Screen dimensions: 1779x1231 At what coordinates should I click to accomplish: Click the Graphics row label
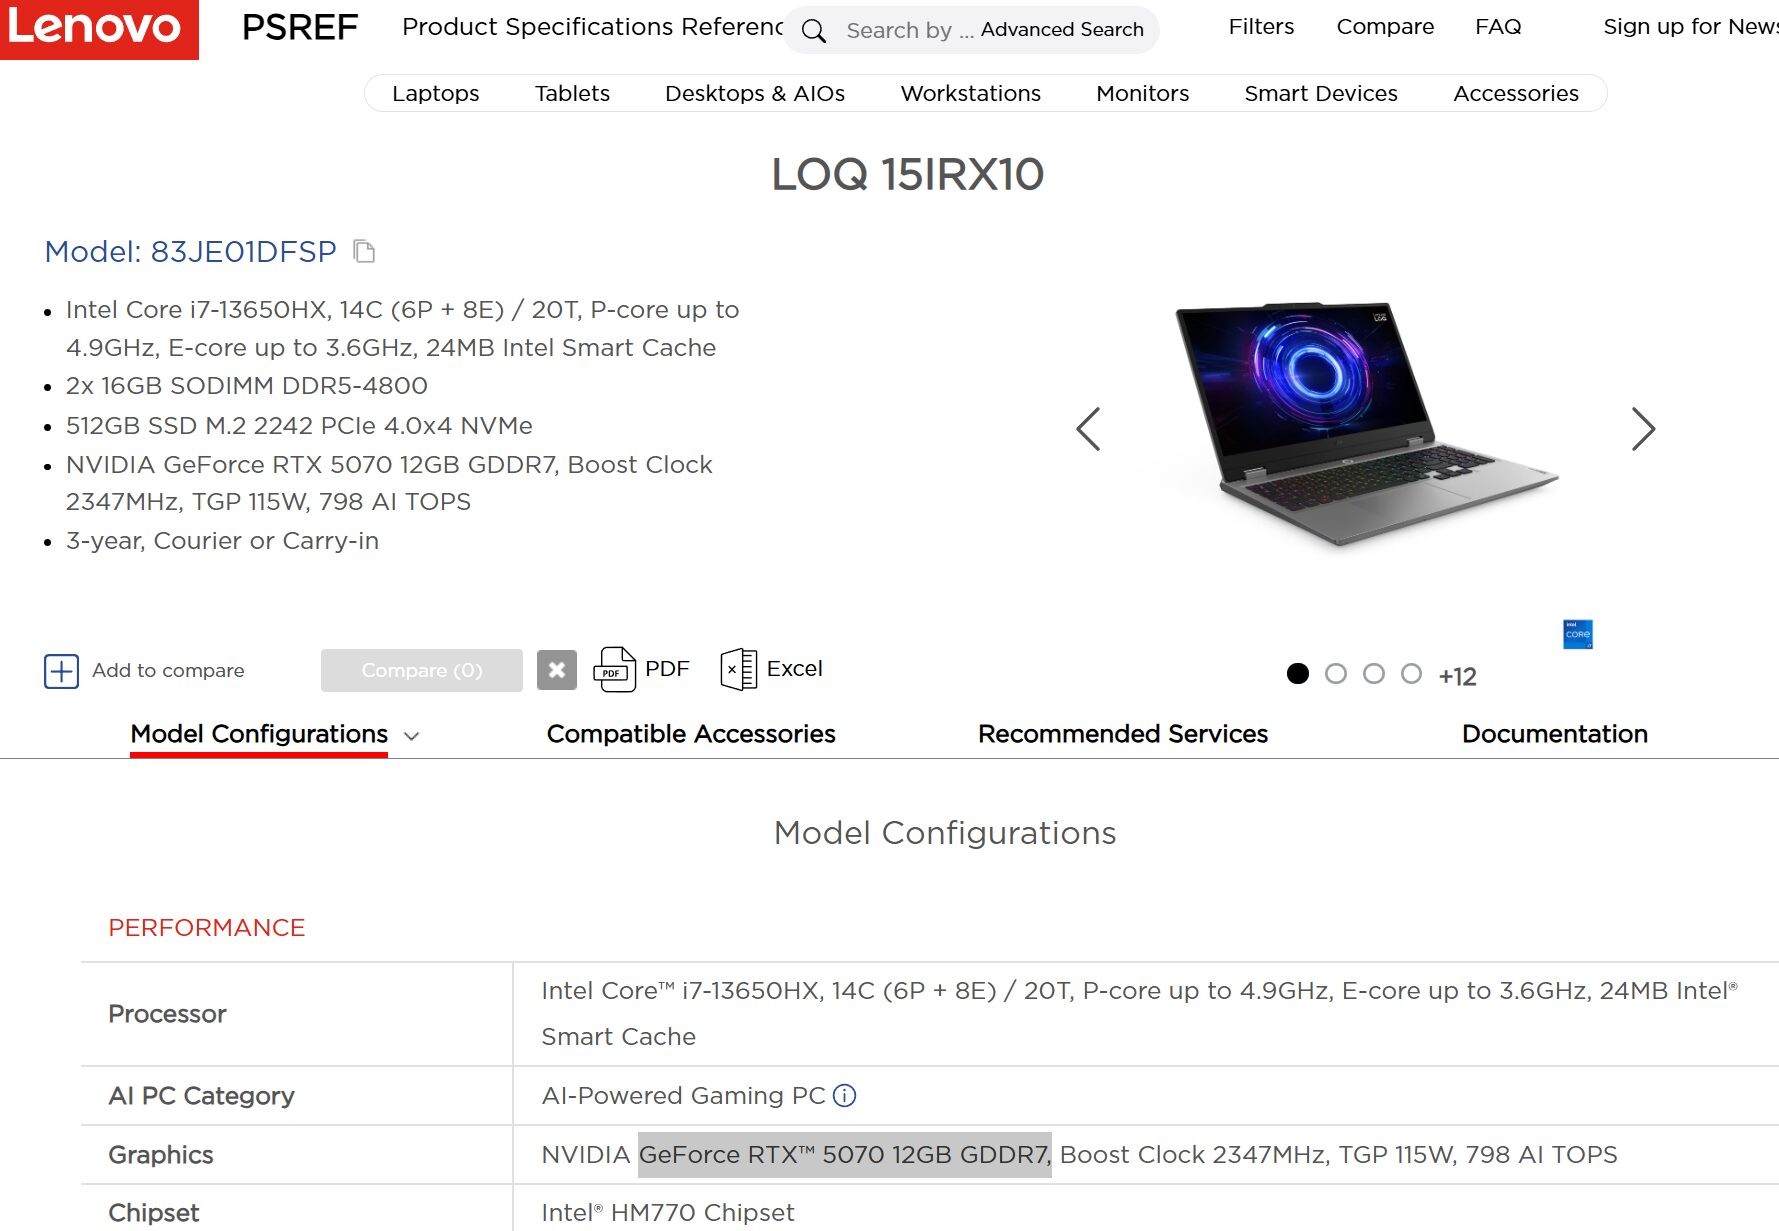pyautogui.click(x=161, y=1155)
